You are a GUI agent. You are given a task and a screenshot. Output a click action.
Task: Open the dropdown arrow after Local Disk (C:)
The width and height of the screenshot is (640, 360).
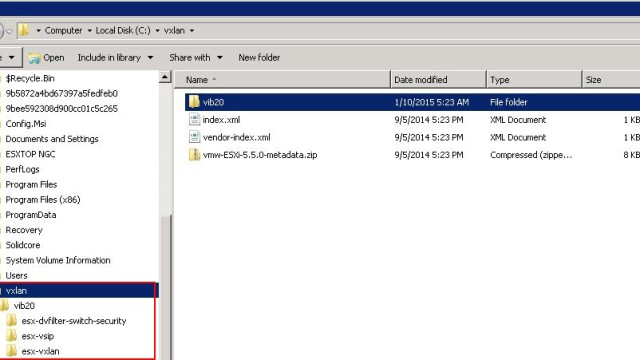point(157,31)
